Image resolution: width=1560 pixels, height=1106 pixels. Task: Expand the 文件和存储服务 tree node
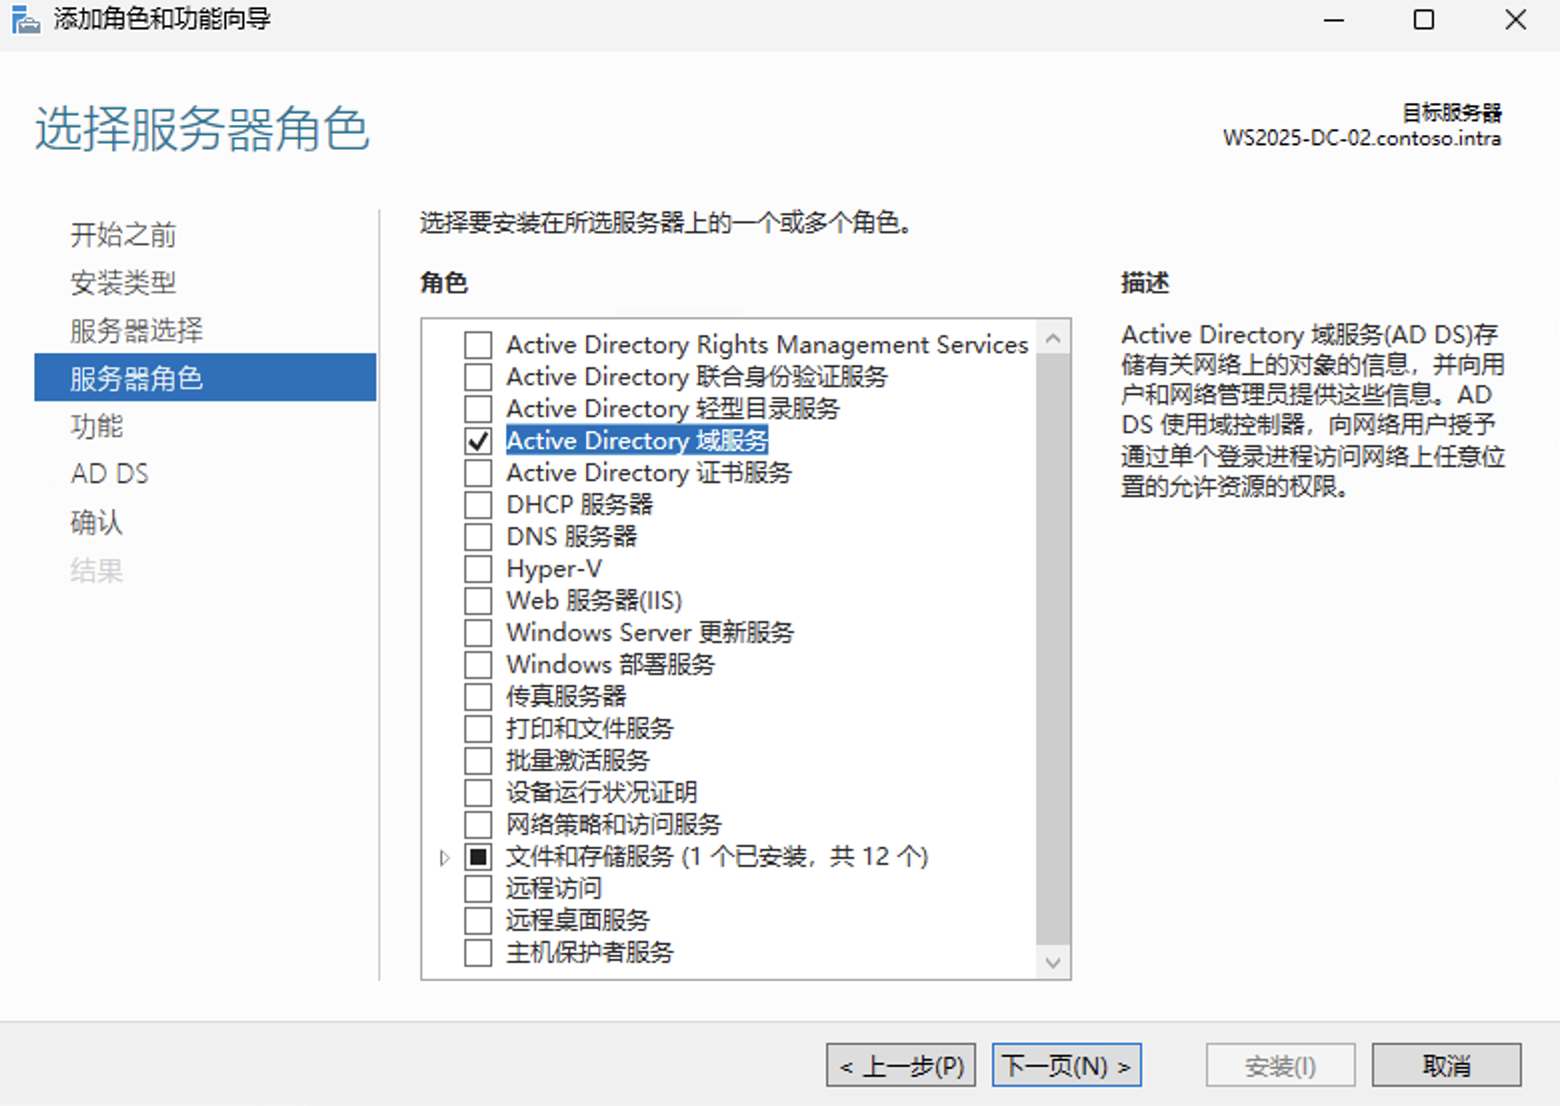(445, 857)
